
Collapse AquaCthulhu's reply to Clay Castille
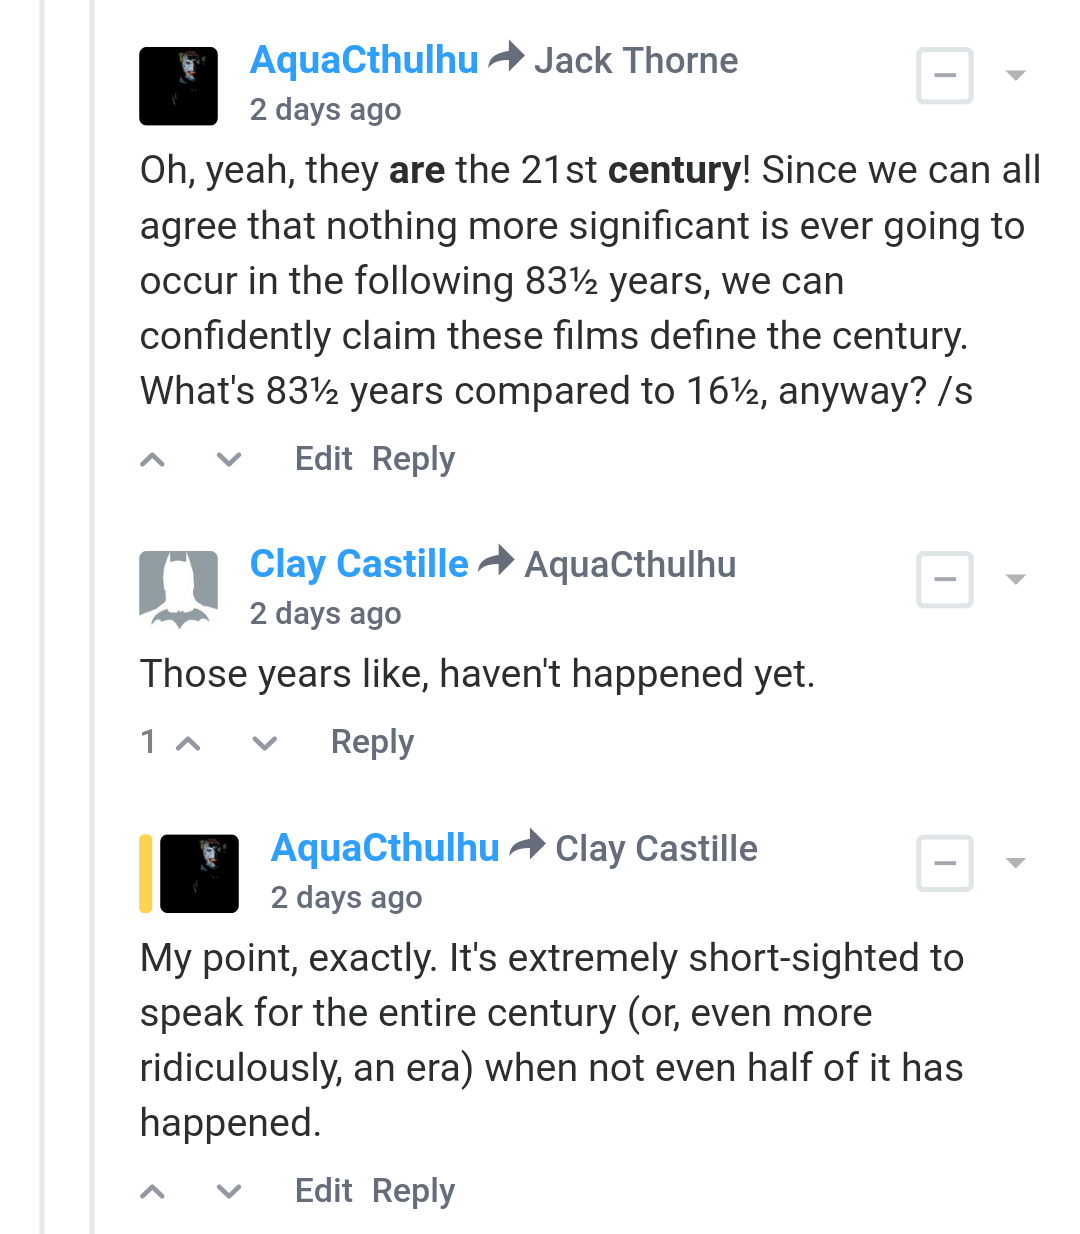pos(945,863)
